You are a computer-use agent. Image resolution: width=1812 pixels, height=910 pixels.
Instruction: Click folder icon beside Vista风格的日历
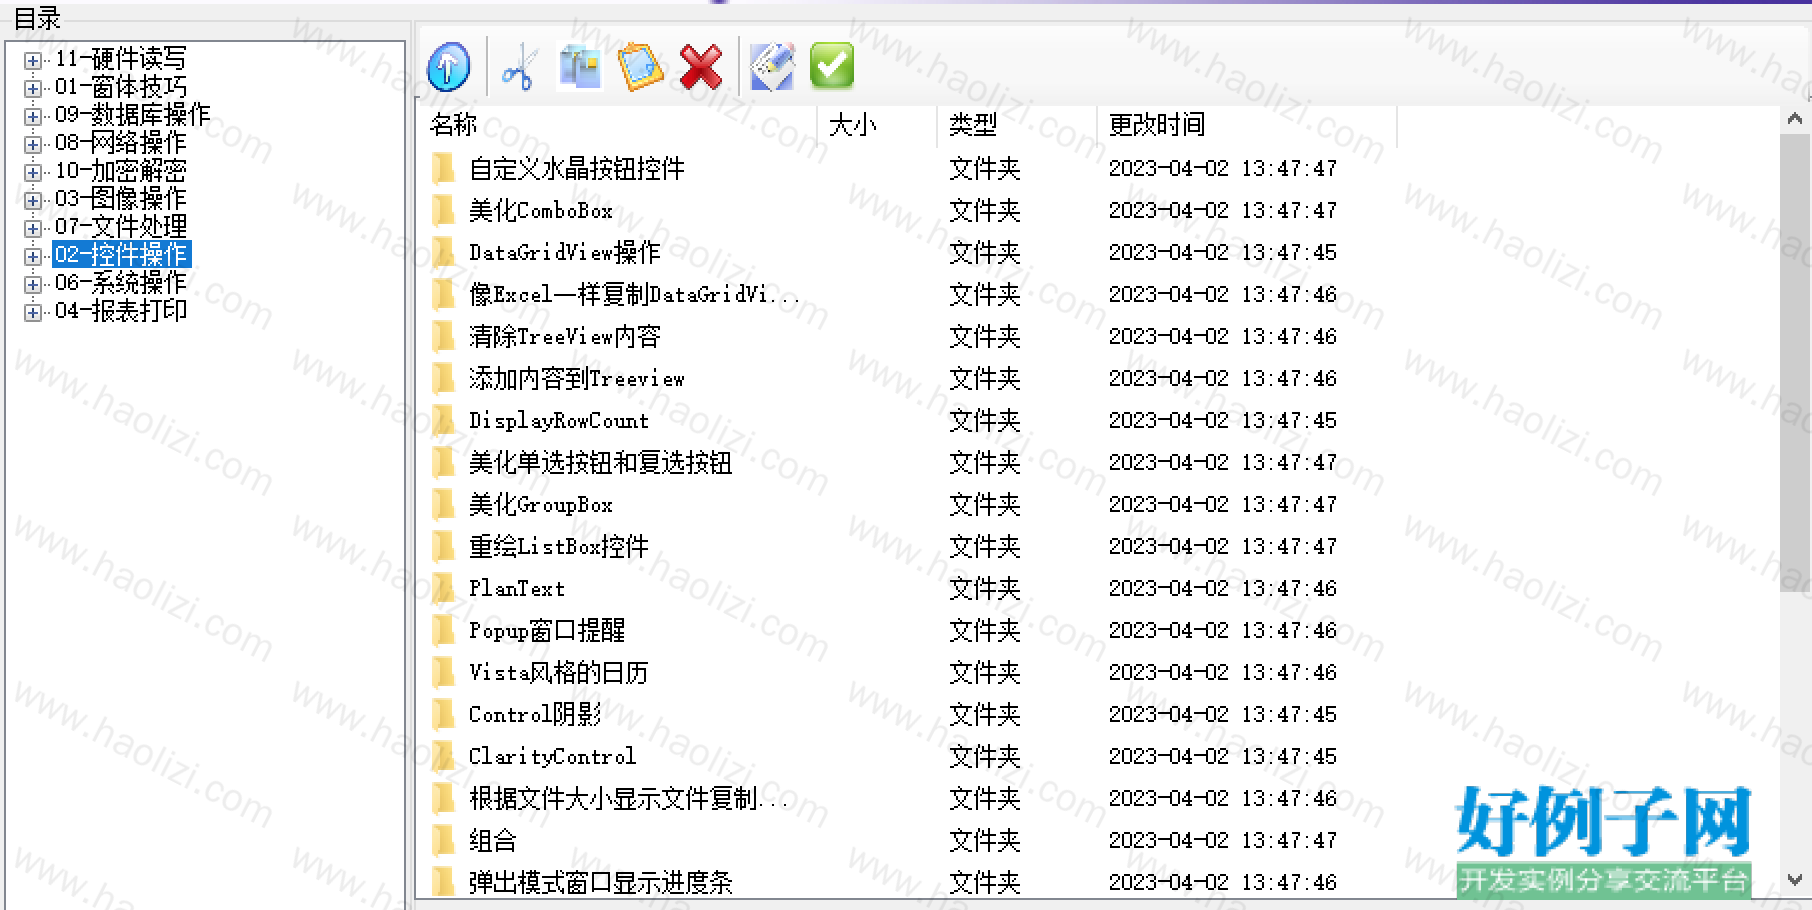coord(443,672)
